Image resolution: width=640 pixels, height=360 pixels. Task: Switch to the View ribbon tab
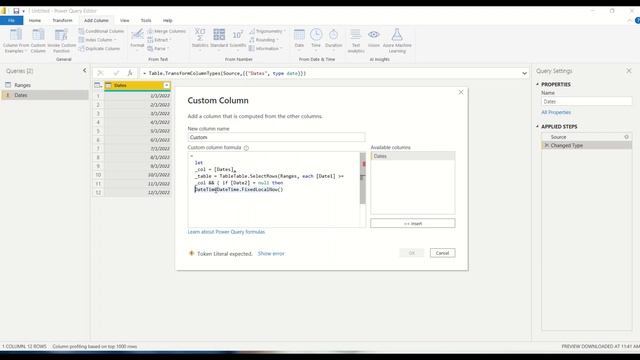[x=124, y=20]
